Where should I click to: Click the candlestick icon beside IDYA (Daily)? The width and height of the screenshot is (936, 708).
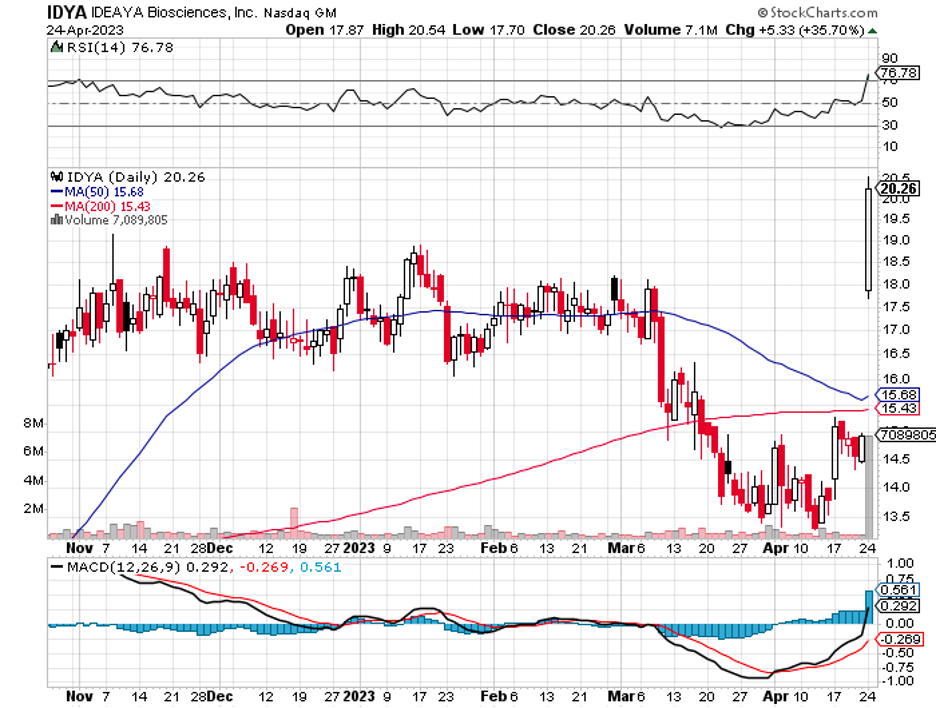(56, 177)
